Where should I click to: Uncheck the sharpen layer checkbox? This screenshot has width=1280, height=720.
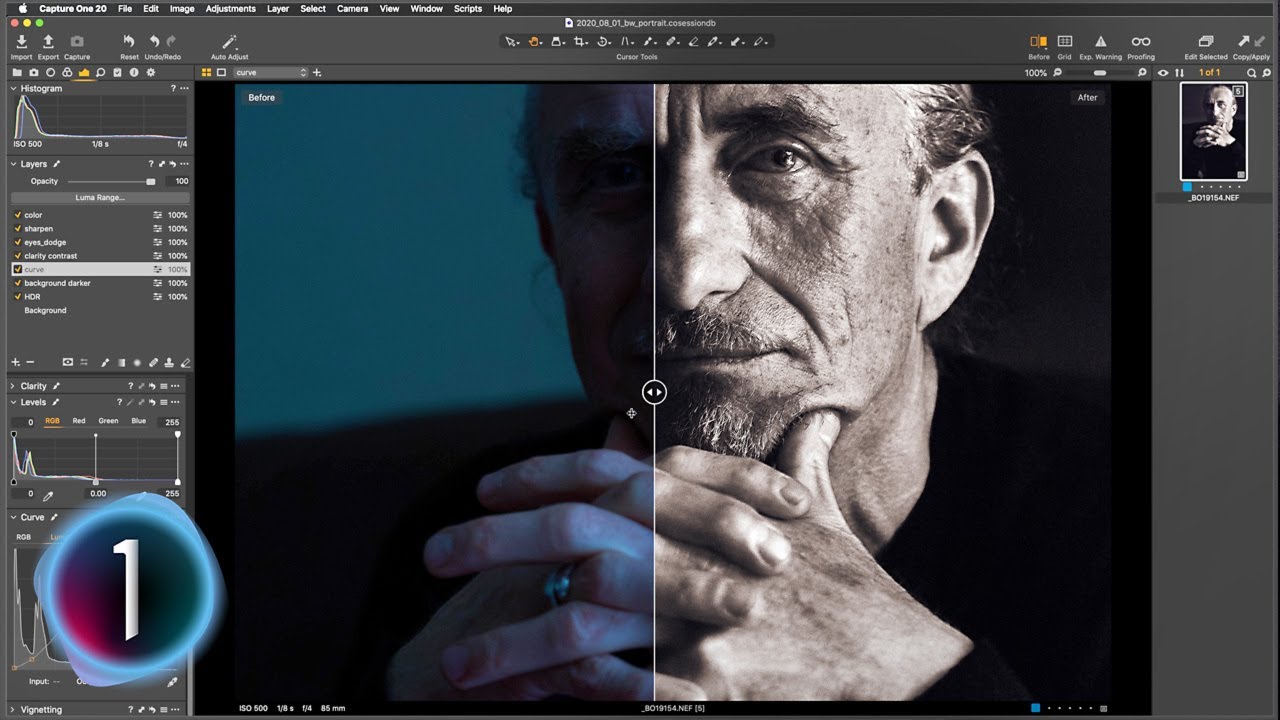(18, 229)
